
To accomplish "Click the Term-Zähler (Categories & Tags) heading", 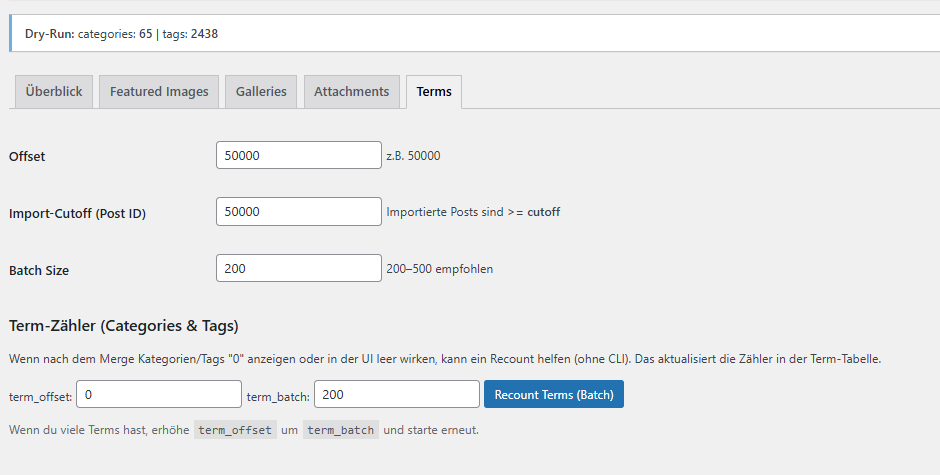I will tap(123, 325).
